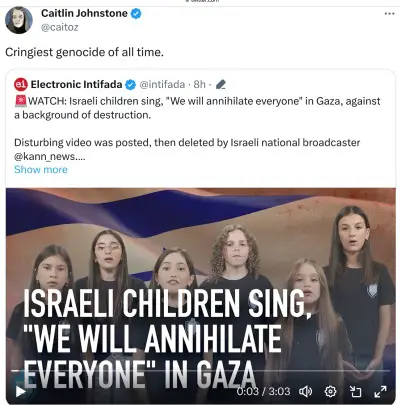The width and height of the screenshot is (400, 405).
Task: Open the @intifada handle link
Action: (162, 85)
